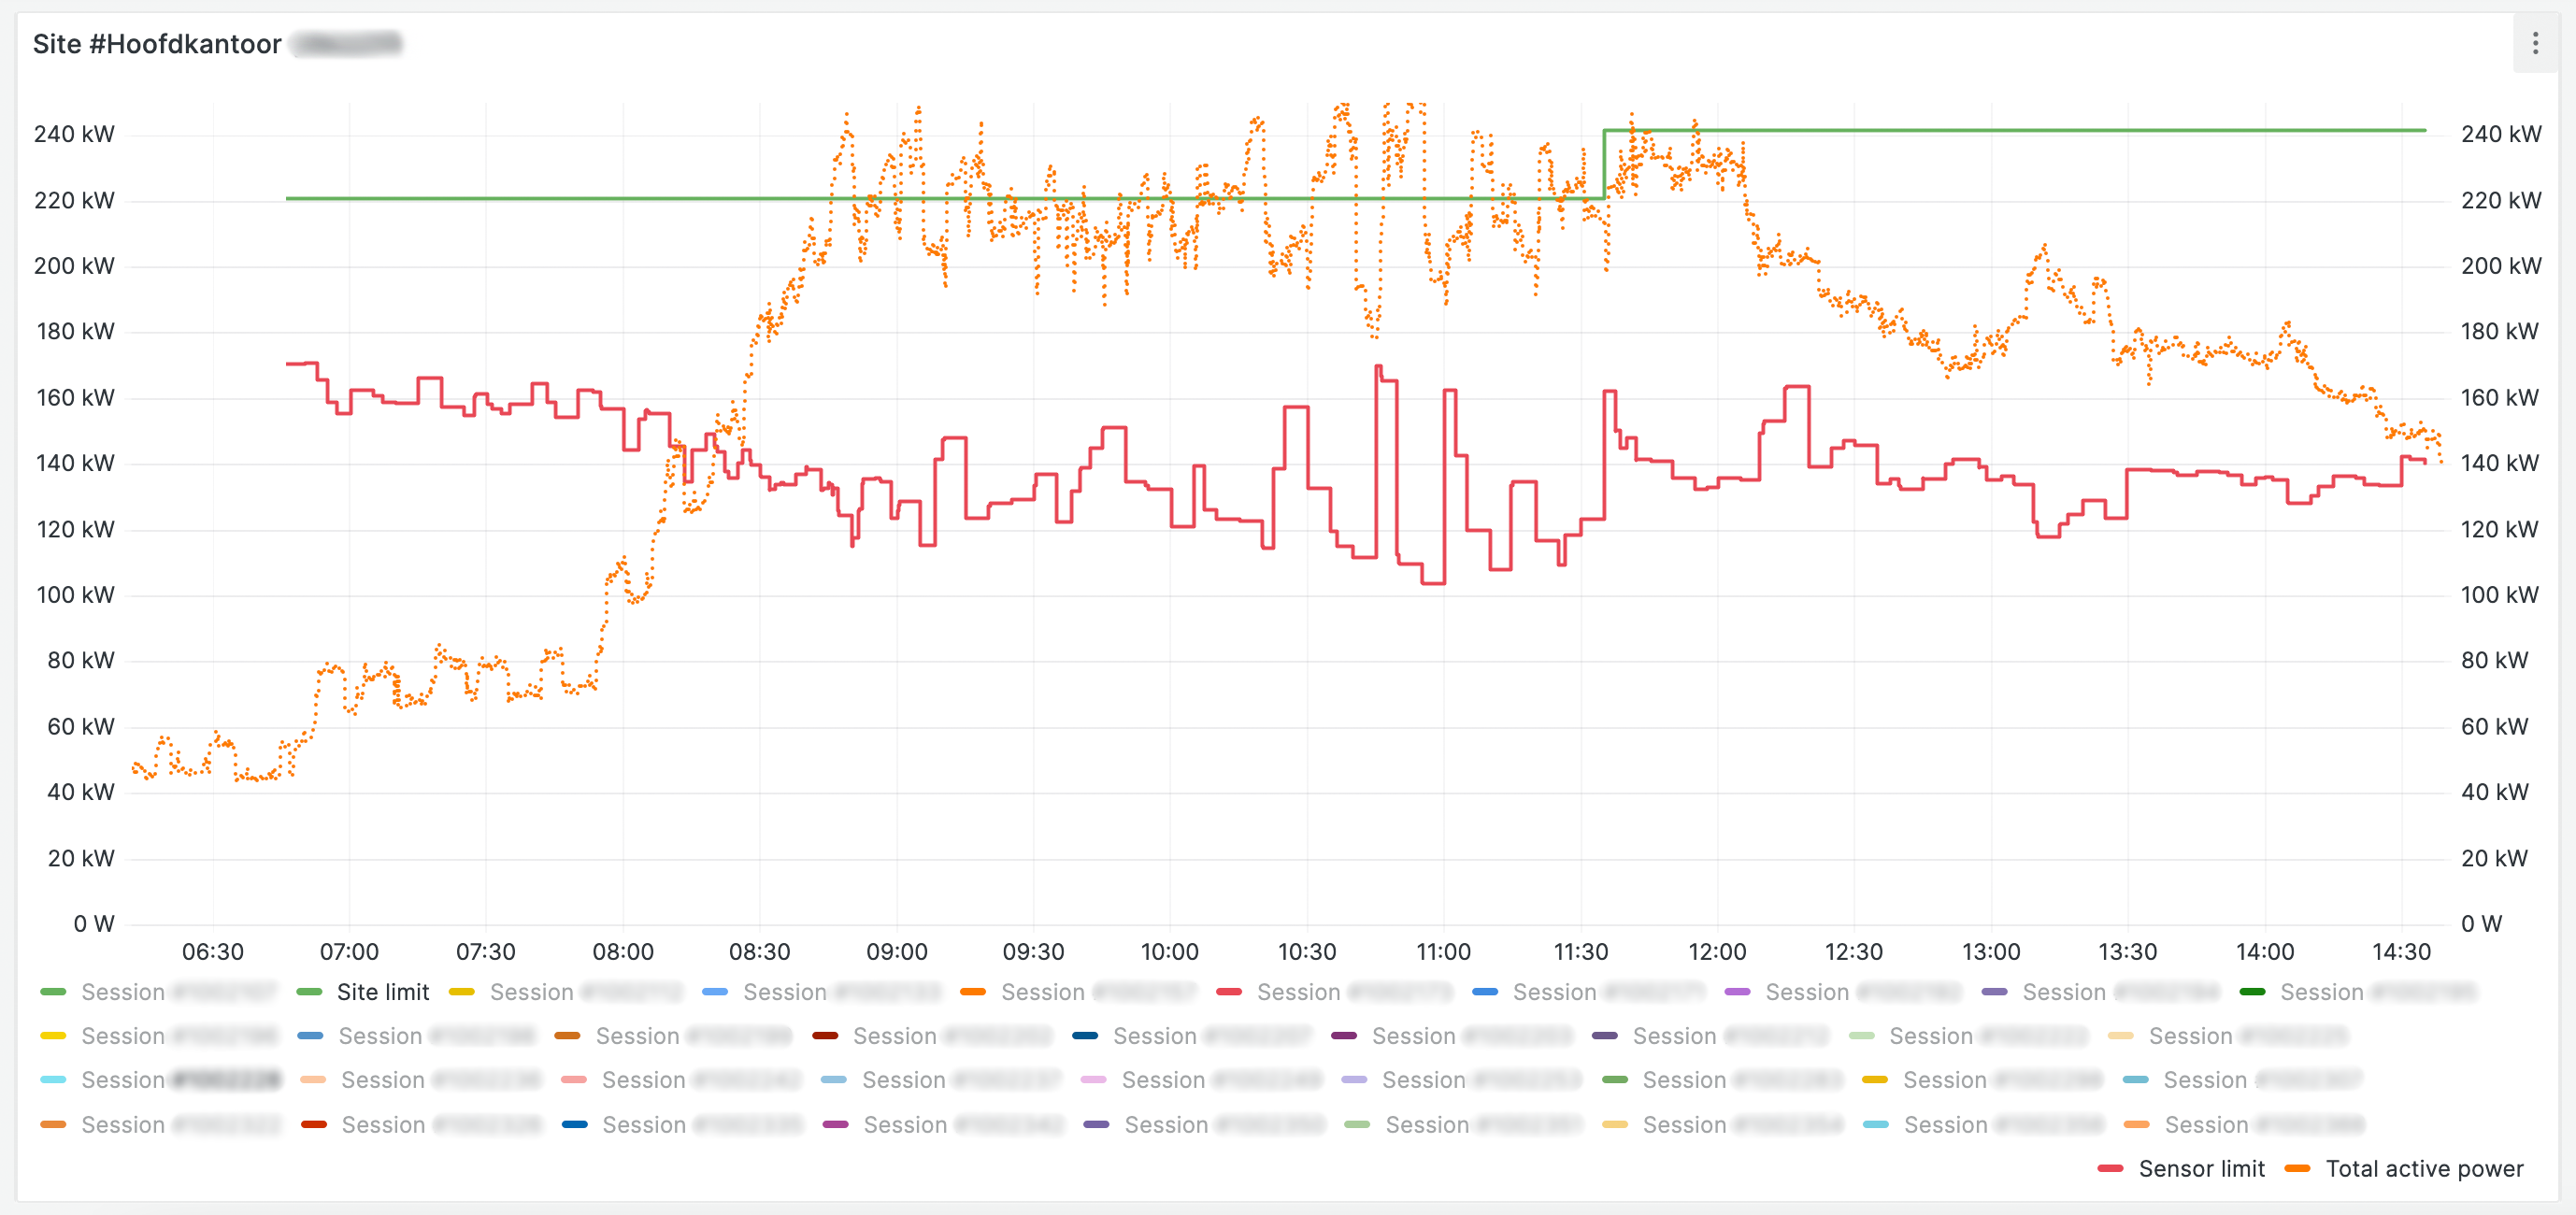The image size is (2576, 1215).
Task: Click the 240 kW label on the left axis
Action: point(74,134)
